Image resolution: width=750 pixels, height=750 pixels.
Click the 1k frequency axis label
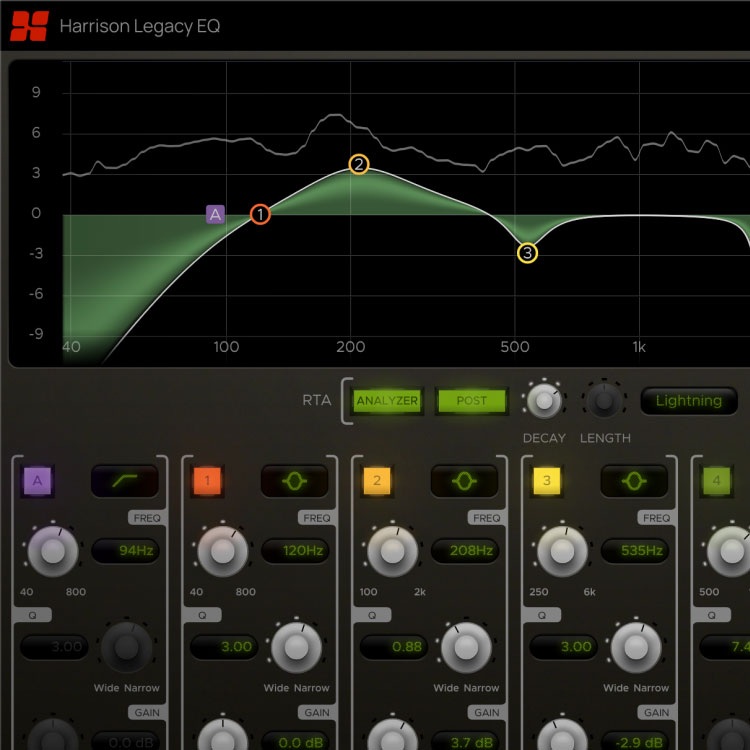pyautogui.click(x=639, y=347)
